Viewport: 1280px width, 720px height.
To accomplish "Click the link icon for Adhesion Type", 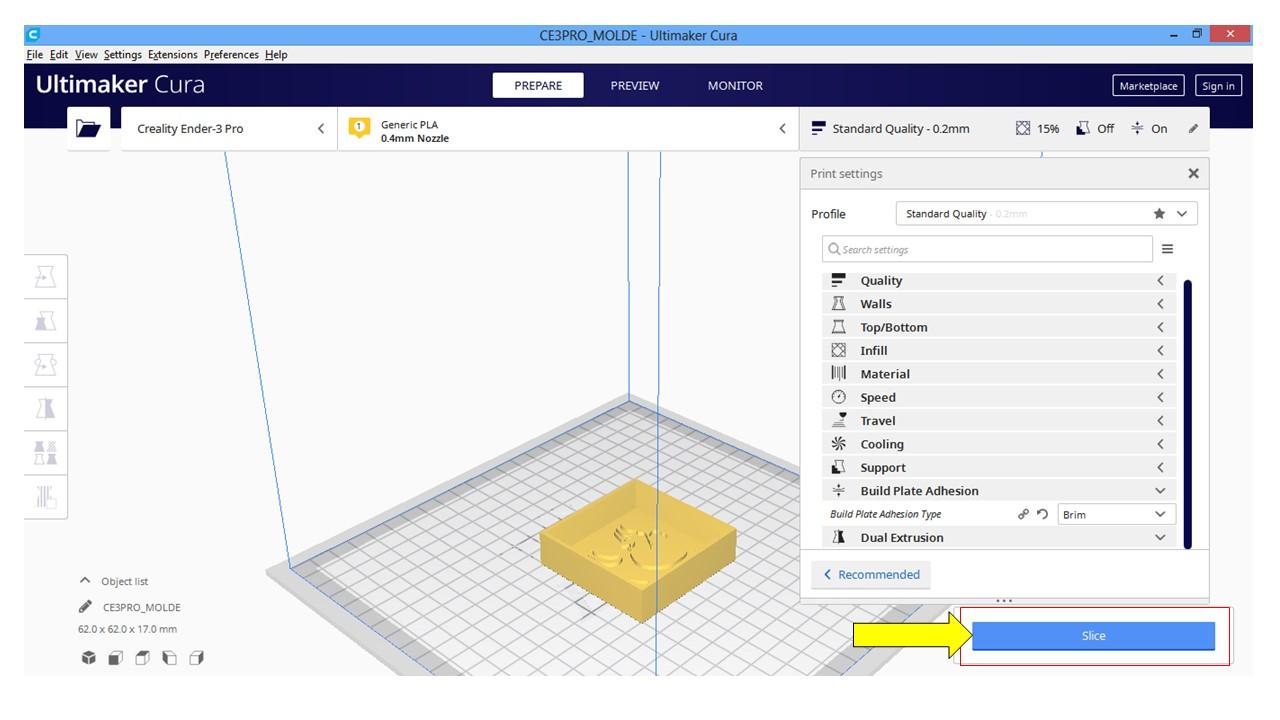I will coord(1023,514).
